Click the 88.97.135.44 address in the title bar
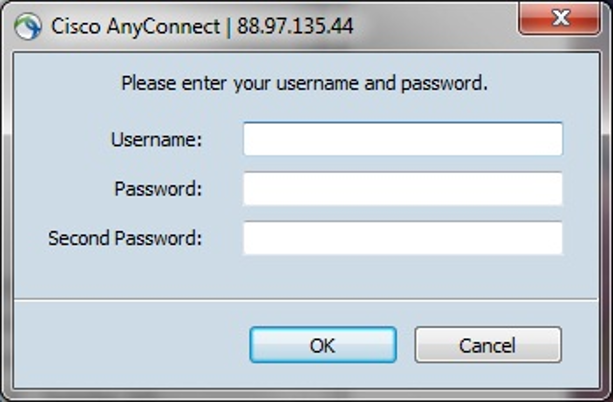Viewport: 613px width, 402px height. pyautogui.click(x=295, y=27)
